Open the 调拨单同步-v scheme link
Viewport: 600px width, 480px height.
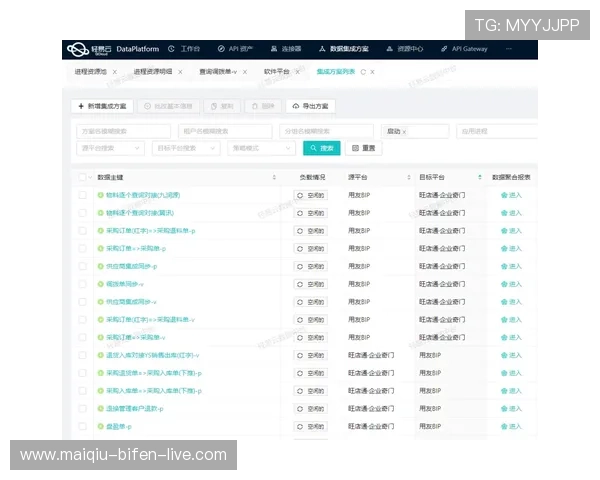125,284
